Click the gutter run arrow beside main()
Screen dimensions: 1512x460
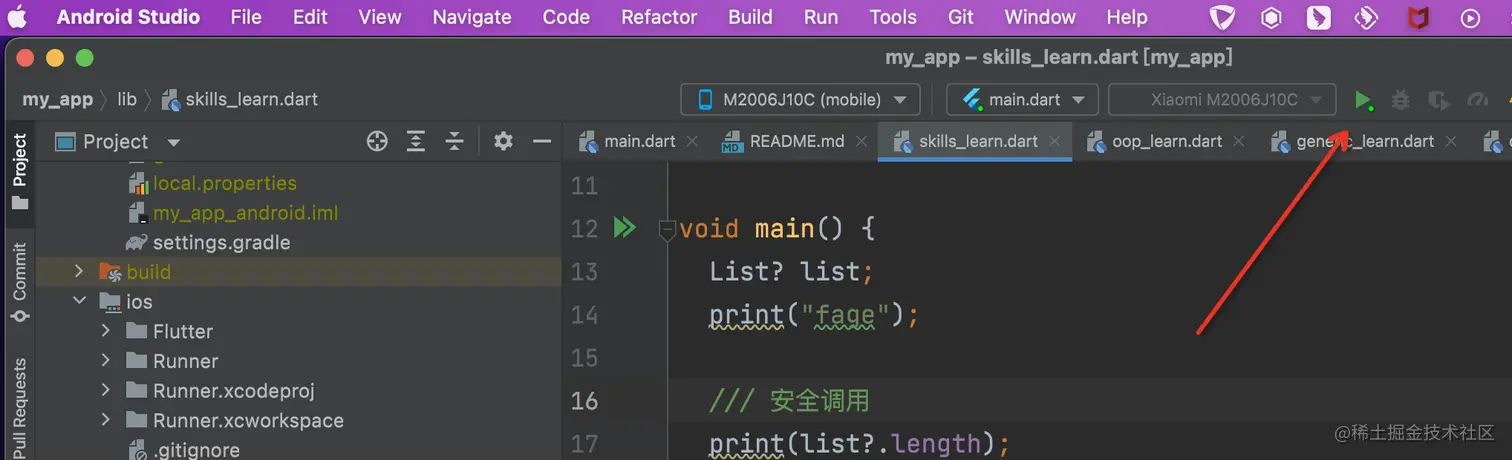(624, 229)
